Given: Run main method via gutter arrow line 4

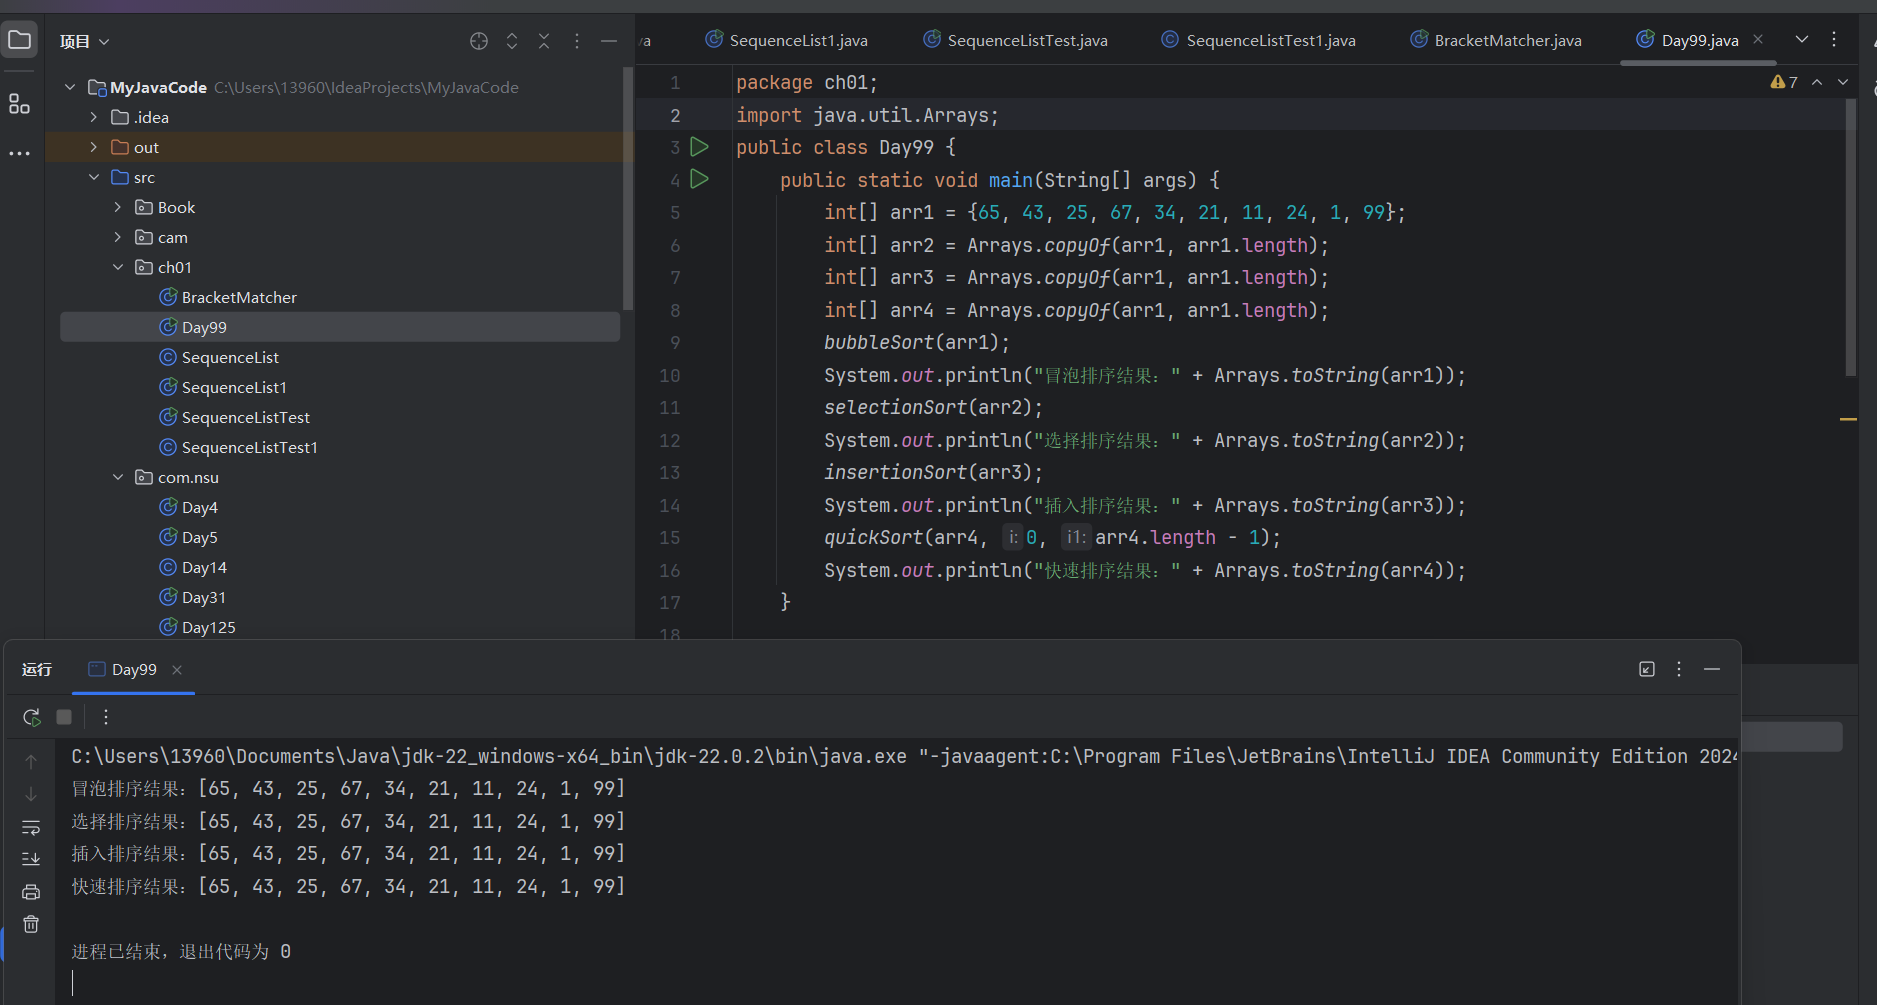Looking at the screenshot, I should 700,179.
